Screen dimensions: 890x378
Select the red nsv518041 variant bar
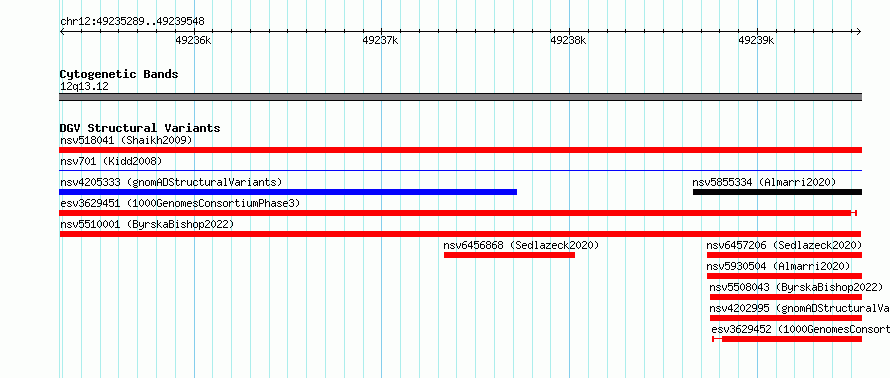[460, 150]
